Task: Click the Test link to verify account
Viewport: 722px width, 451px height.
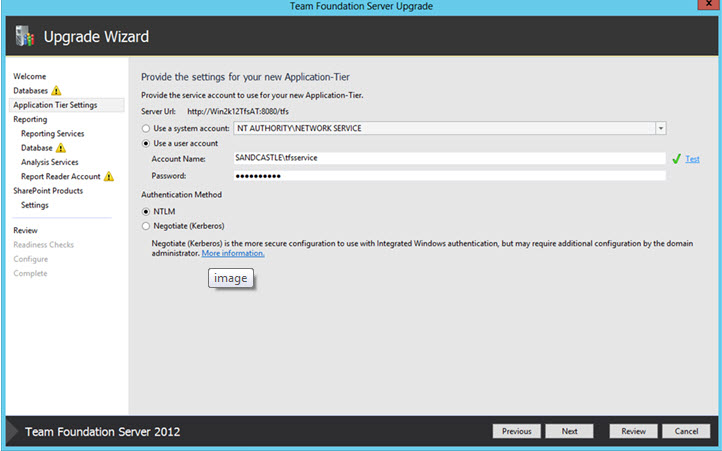Action: pos(692,159)
